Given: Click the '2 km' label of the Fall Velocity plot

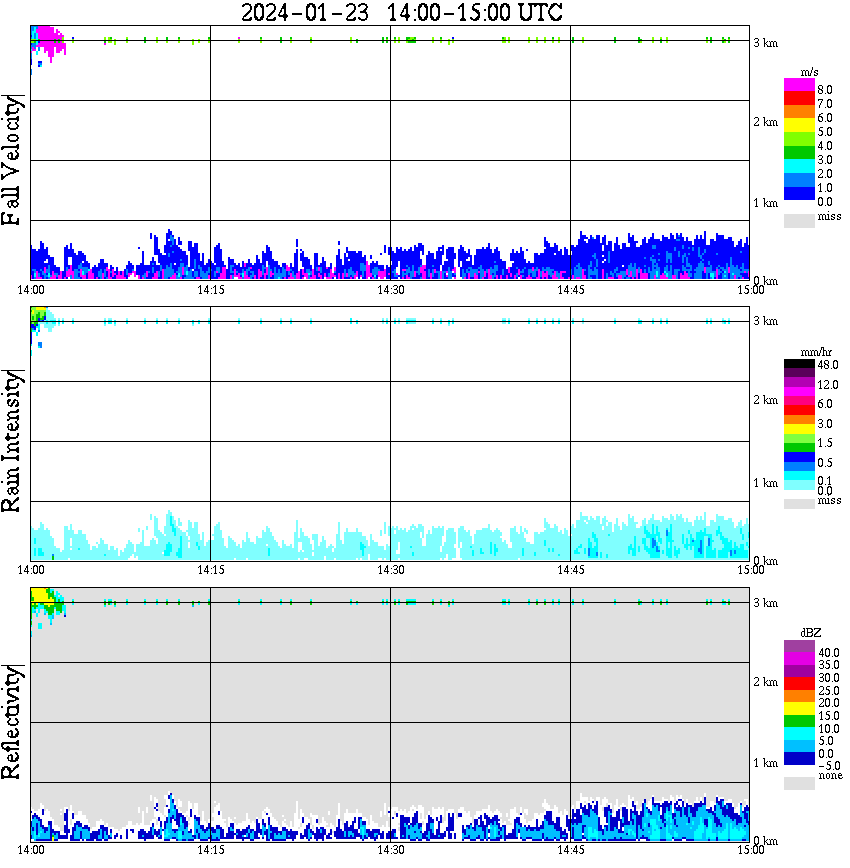Looking at the screenshot, I should [765, 122].
